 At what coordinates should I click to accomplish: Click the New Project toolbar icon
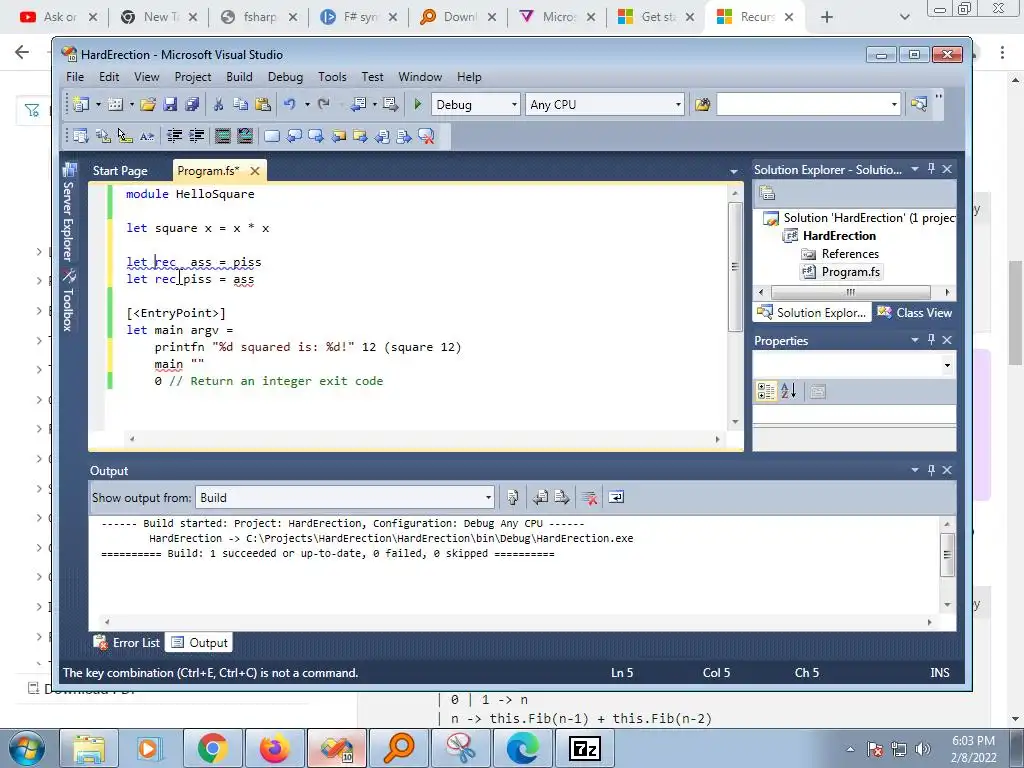point(81,104)
